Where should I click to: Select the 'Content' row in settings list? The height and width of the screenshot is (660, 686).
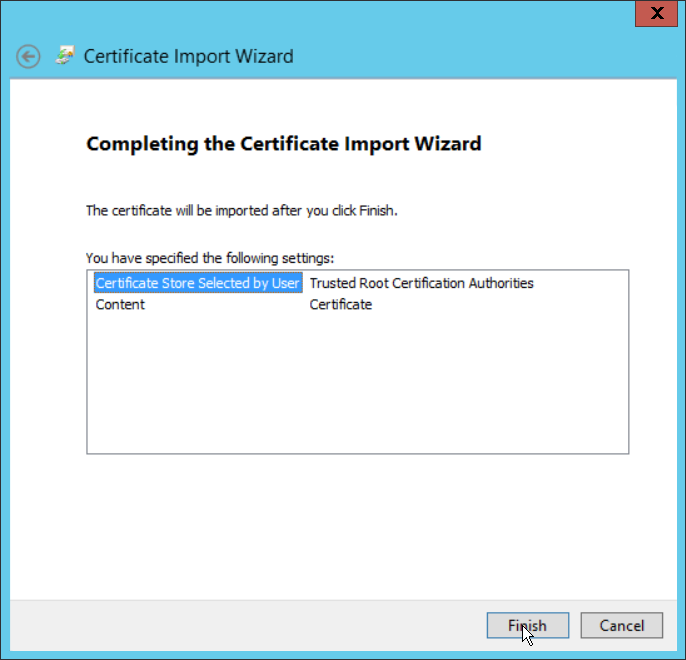120,305
